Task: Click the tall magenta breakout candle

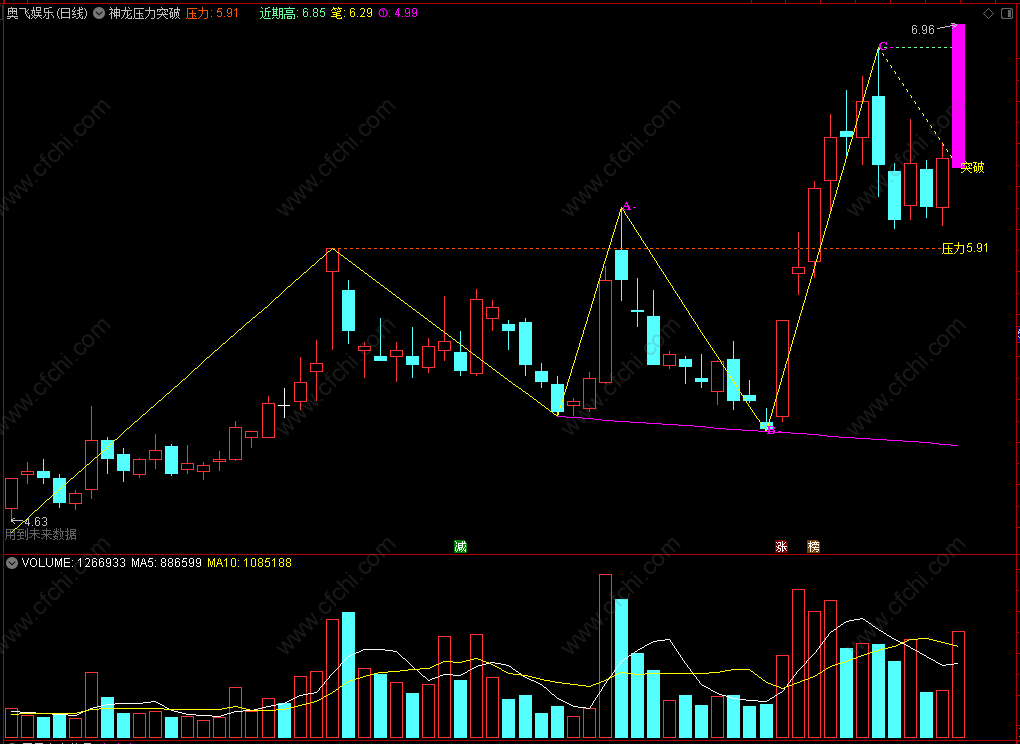Action: point(958,96)
